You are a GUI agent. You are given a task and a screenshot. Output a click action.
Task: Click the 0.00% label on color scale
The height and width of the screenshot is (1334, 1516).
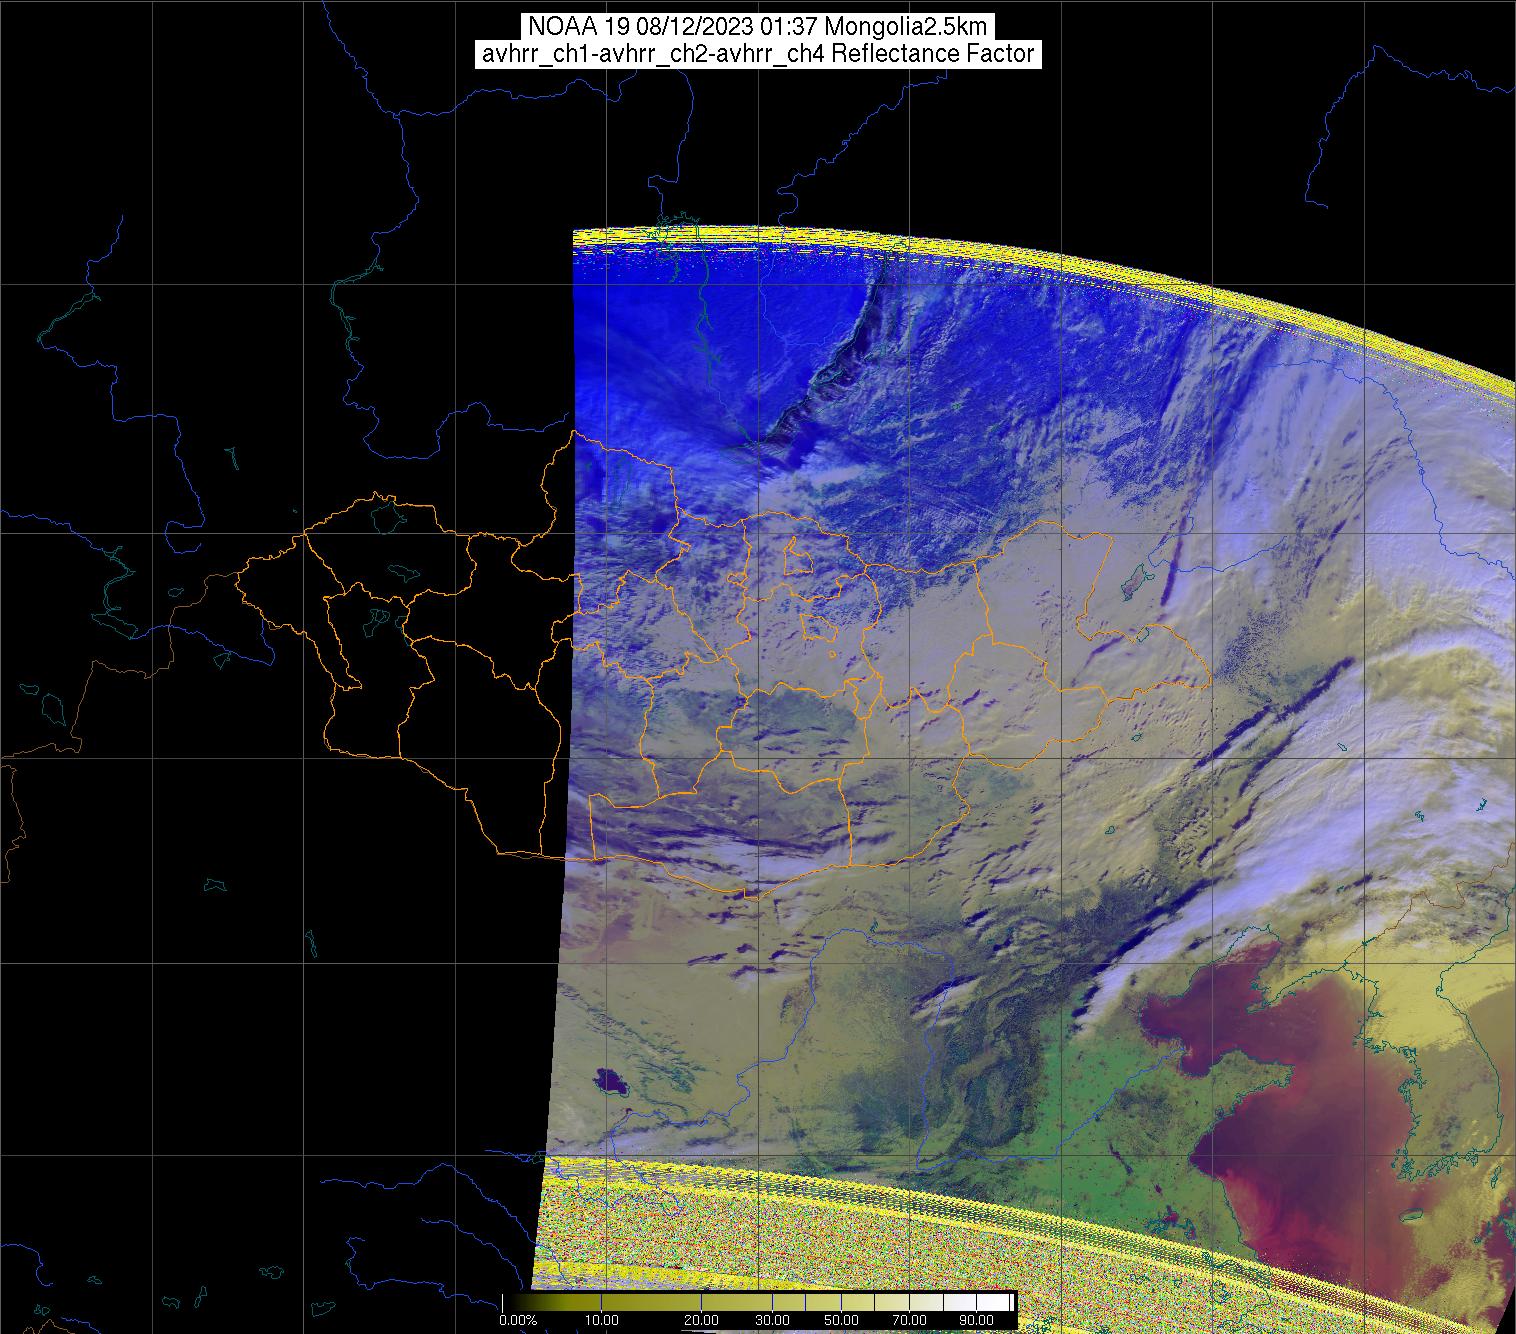pyautogui.click(x=517, y=1321)
